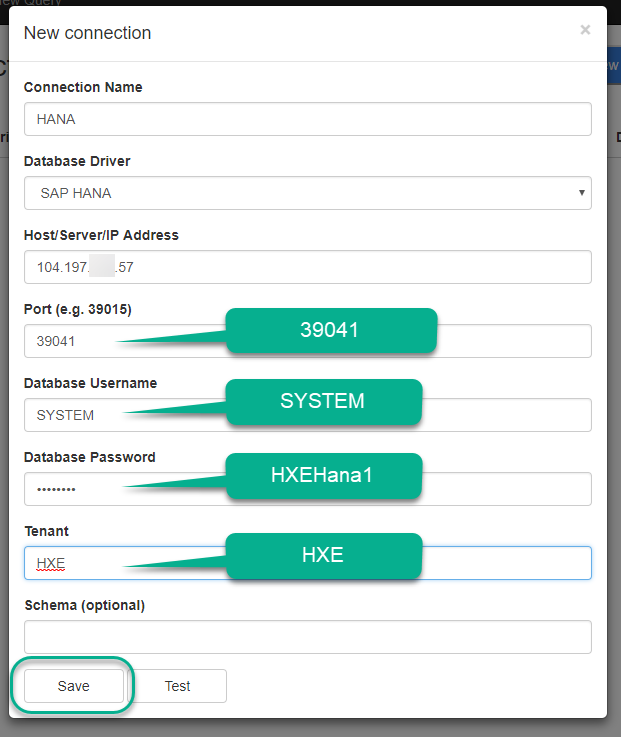Open the Database Driver dropdown arrow

pyautogui.click(x=582, y=193)
